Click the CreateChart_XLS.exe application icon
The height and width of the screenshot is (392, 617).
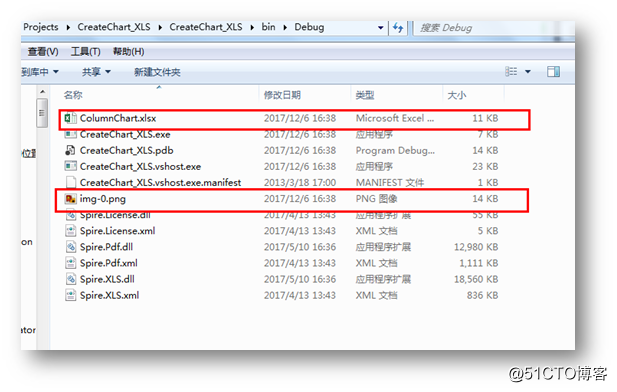point(70,135)
